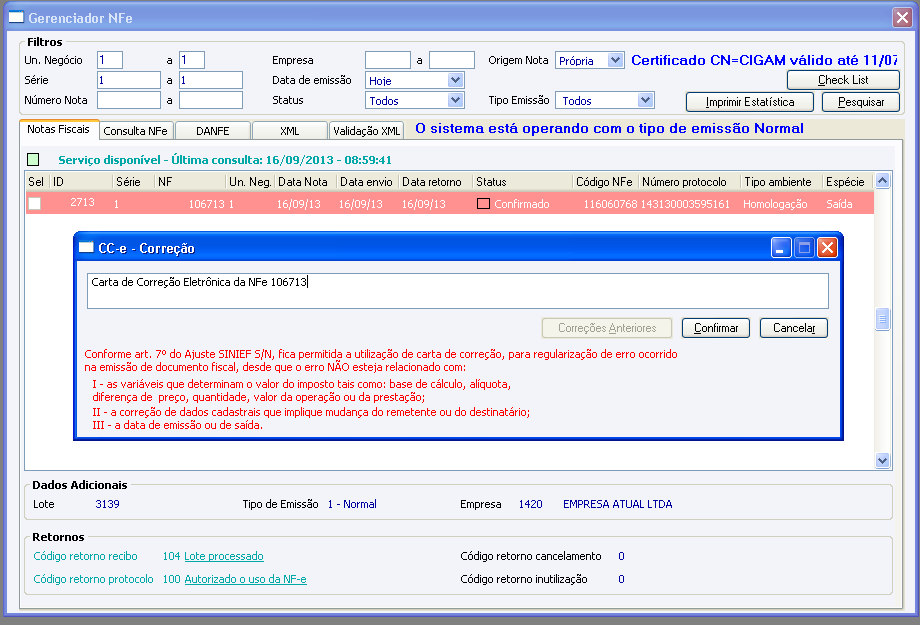
Task: Click the grid scrollbar down arrow
Action: (882, 461)
